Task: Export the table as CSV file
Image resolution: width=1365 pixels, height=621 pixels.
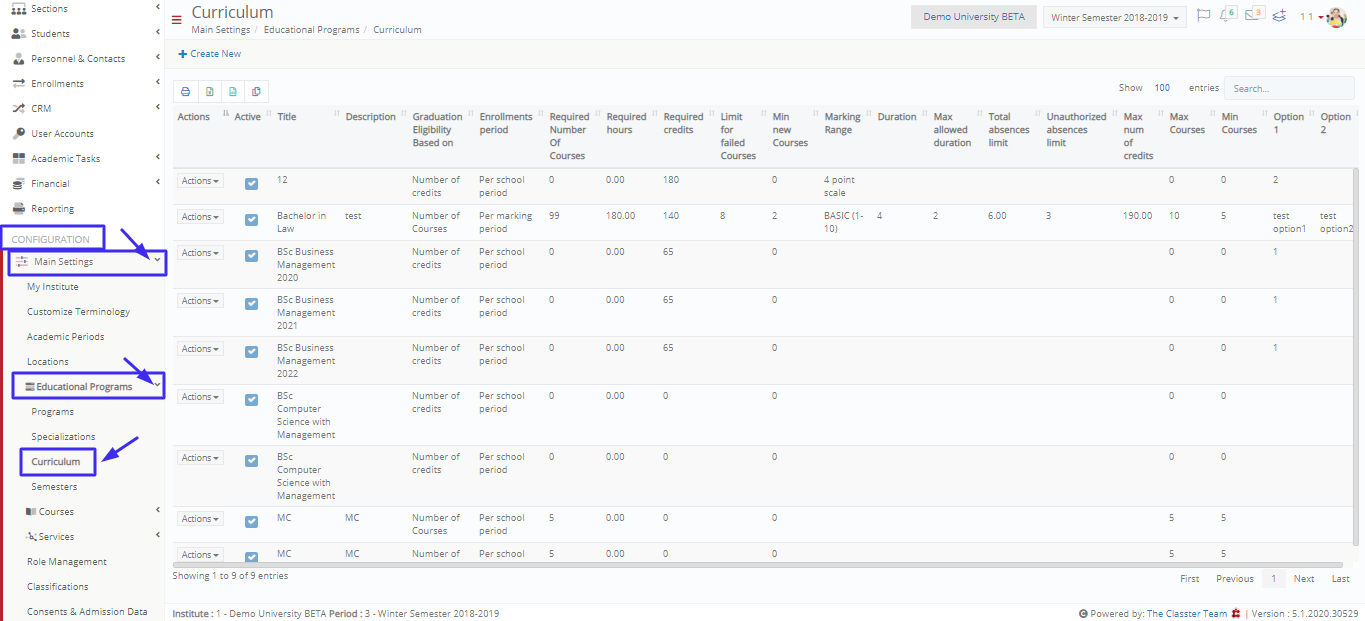Action: [x=233, y=92]
